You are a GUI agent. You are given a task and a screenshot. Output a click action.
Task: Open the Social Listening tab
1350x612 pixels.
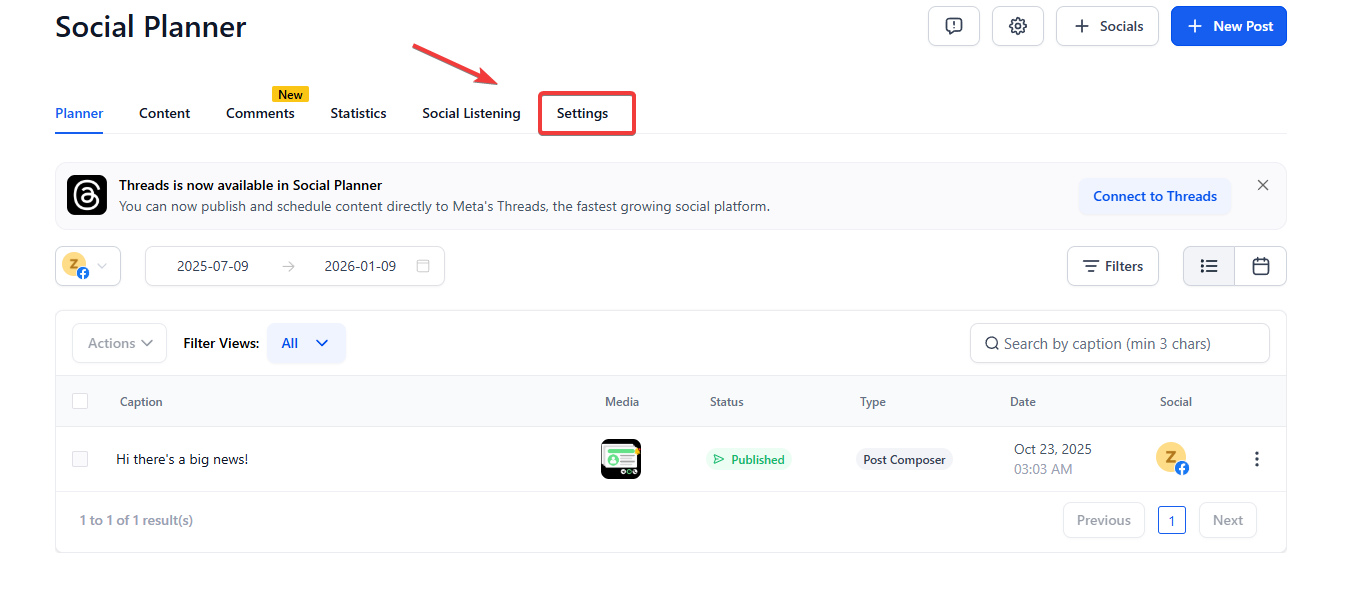pos(471,113)
